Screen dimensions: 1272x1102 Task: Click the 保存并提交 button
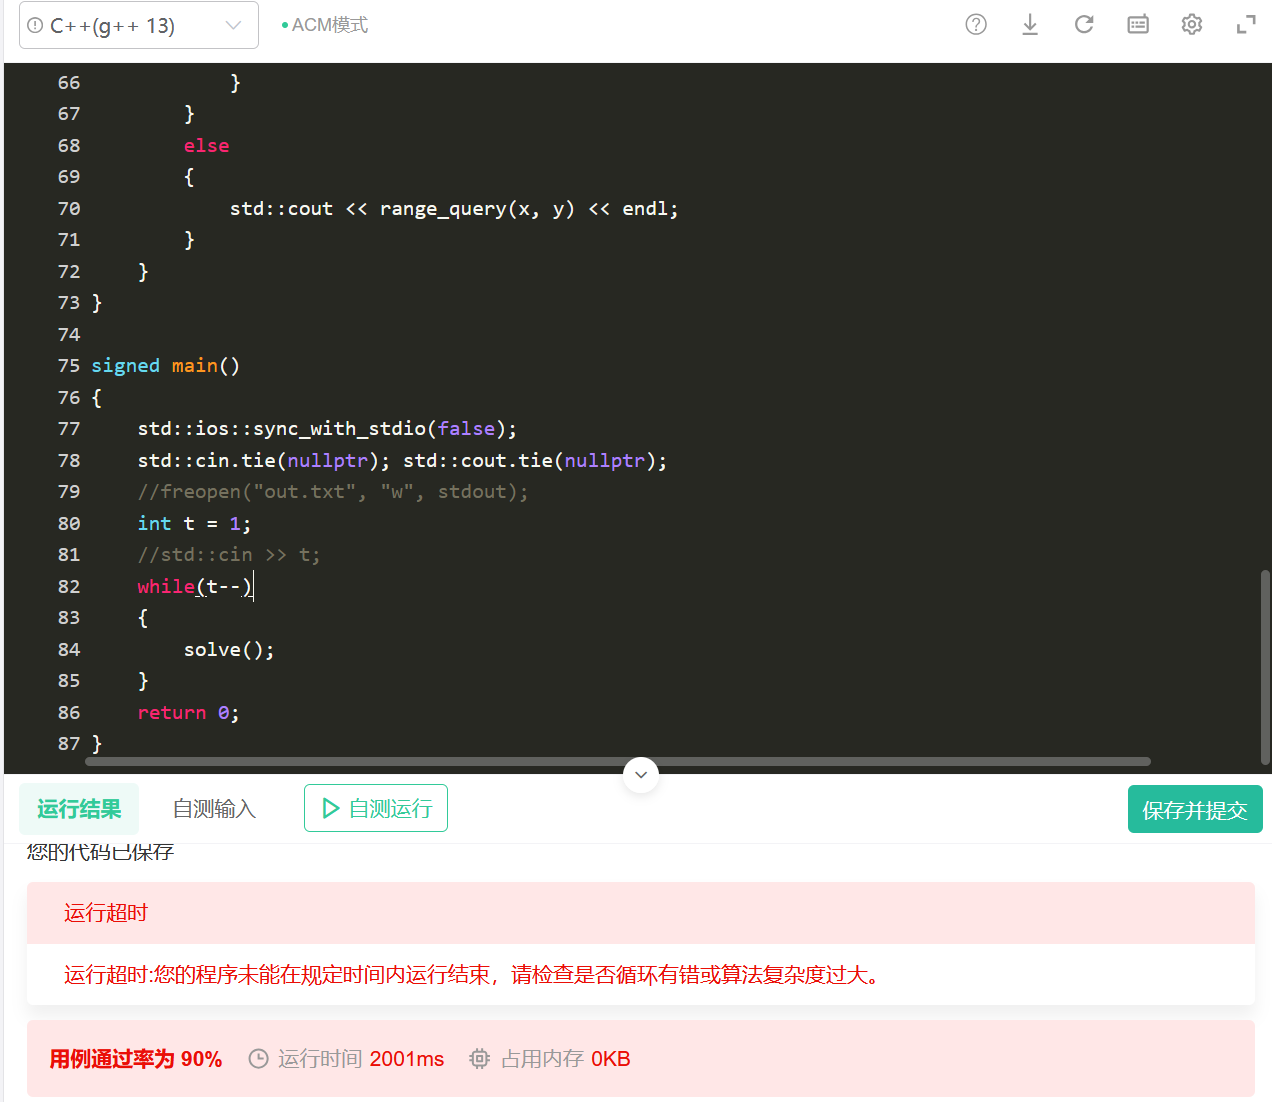pyautogui.click(x=1194, y=810)
